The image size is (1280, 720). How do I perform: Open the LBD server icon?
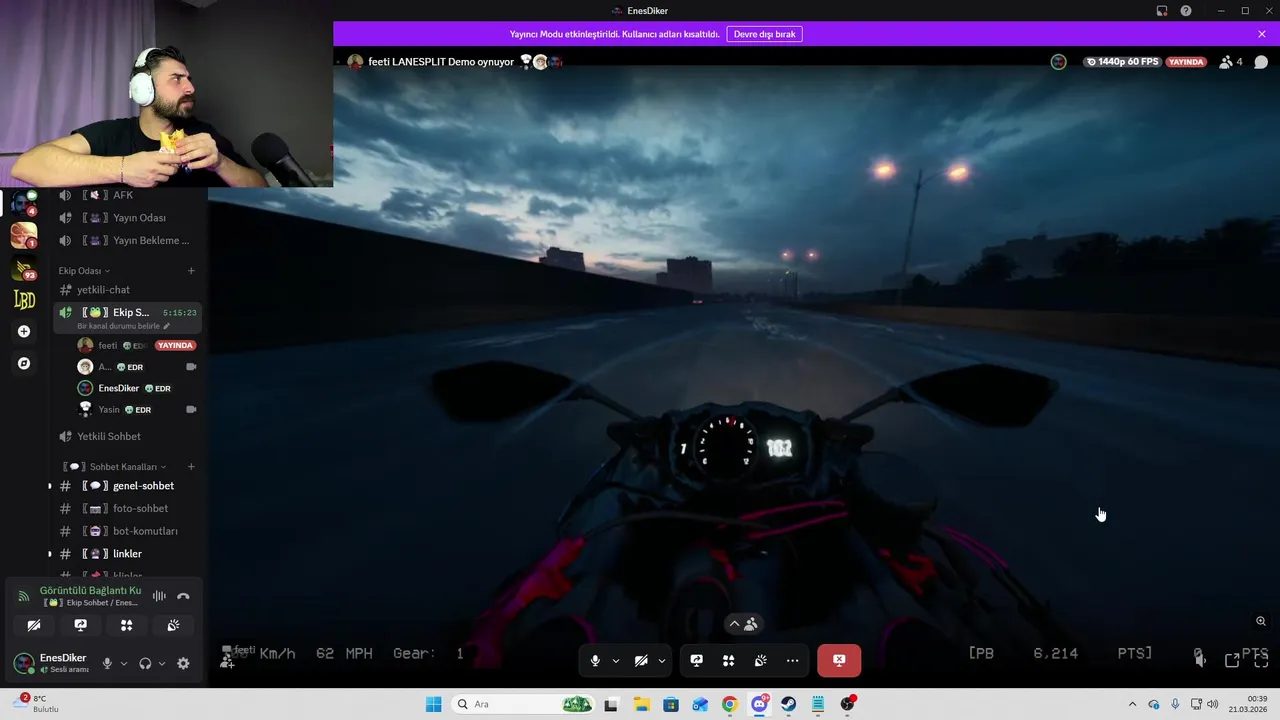click(x=24, y=299)
